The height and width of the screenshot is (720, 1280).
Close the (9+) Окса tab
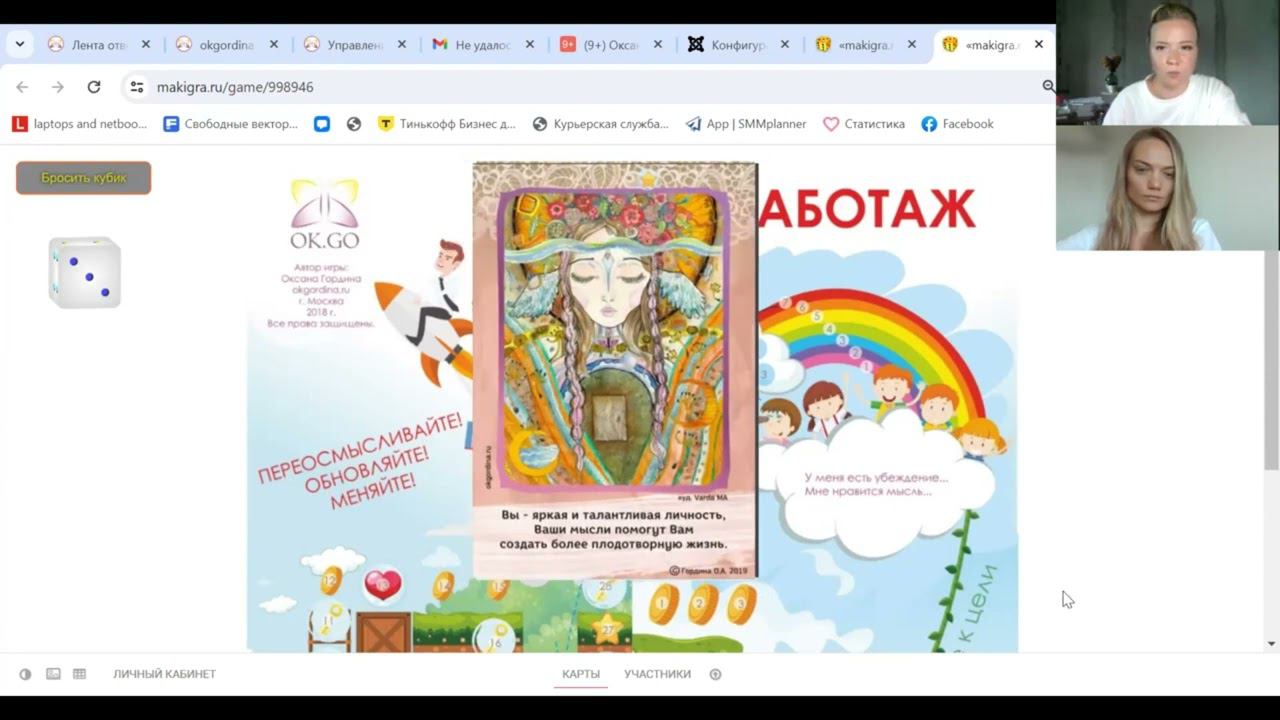658,45
